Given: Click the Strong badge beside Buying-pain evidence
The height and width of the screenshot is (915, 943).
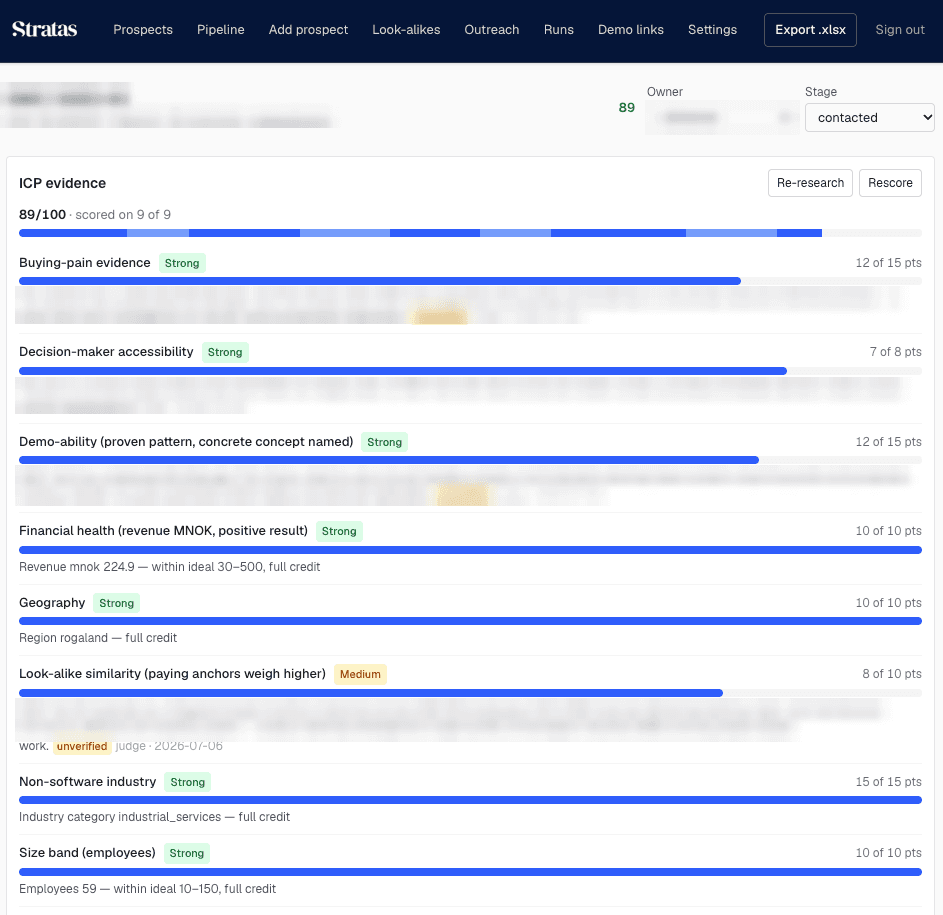Looking at the screenshot, I should point(182,263).
